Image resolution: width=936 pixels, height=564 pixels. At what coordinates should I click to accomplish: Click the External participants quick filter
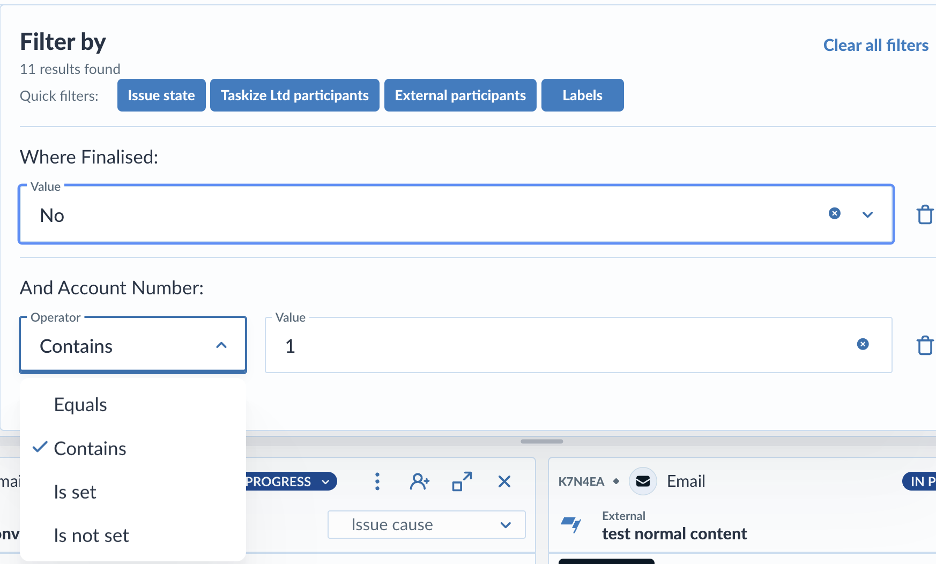(x=460, y=95)
